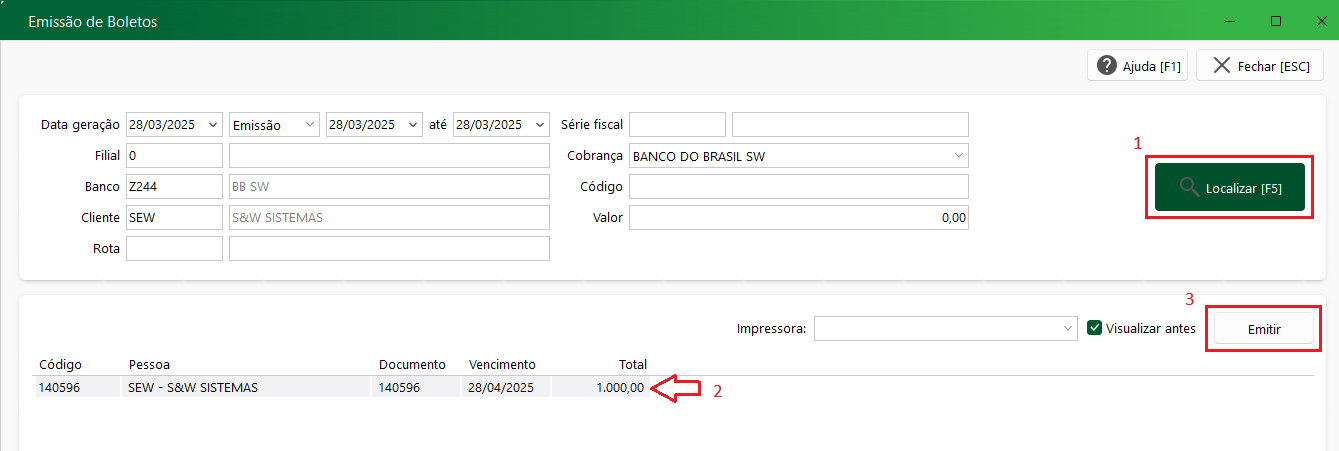Open the Cobrança dropdown list

(958, 156)
